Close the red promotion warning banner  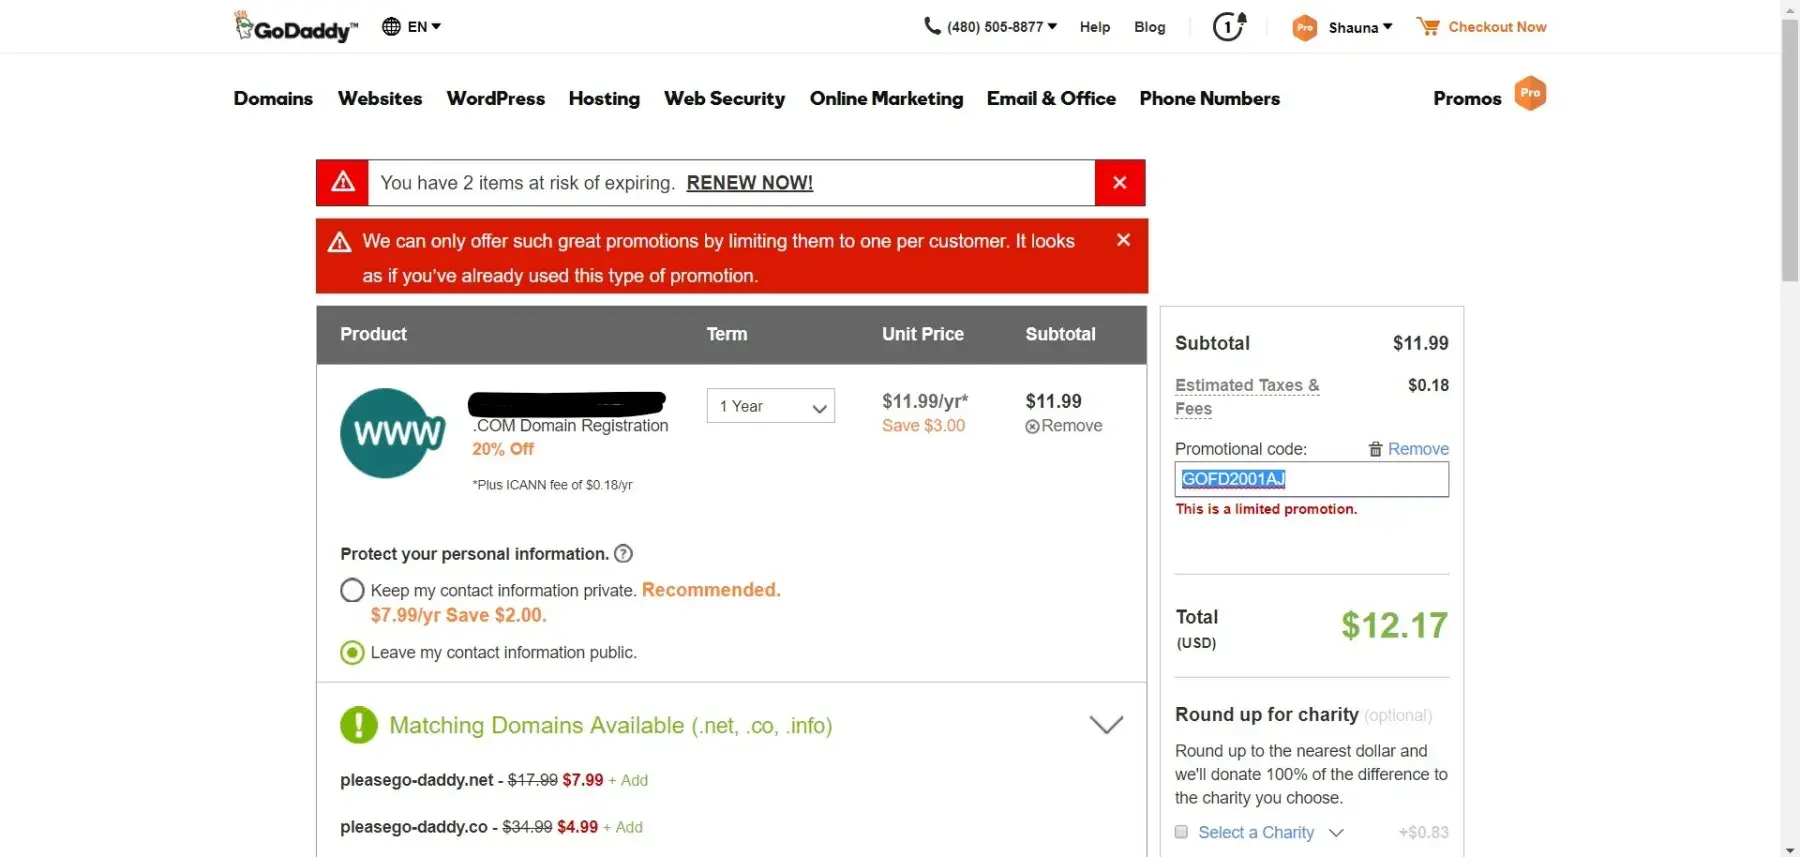pos(1123,240)
